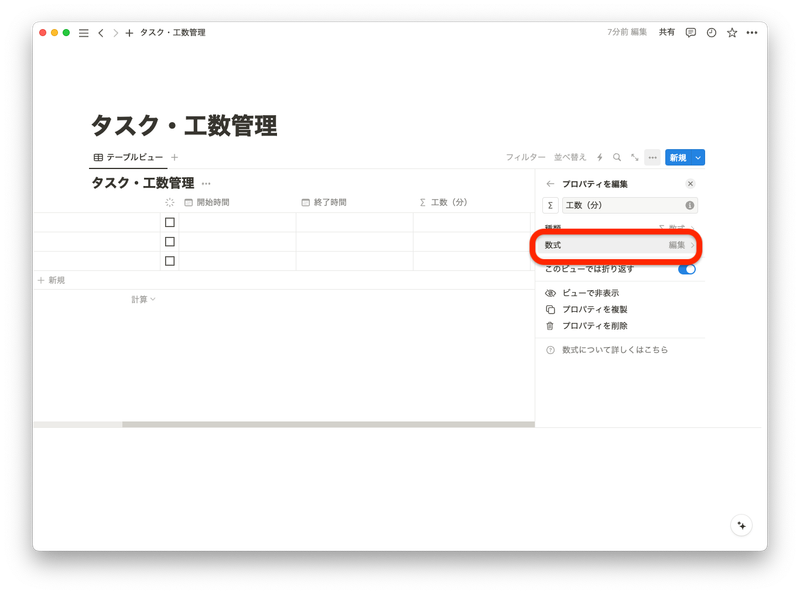Expand the 新規 button's dropdown chevron

(696, 158)
